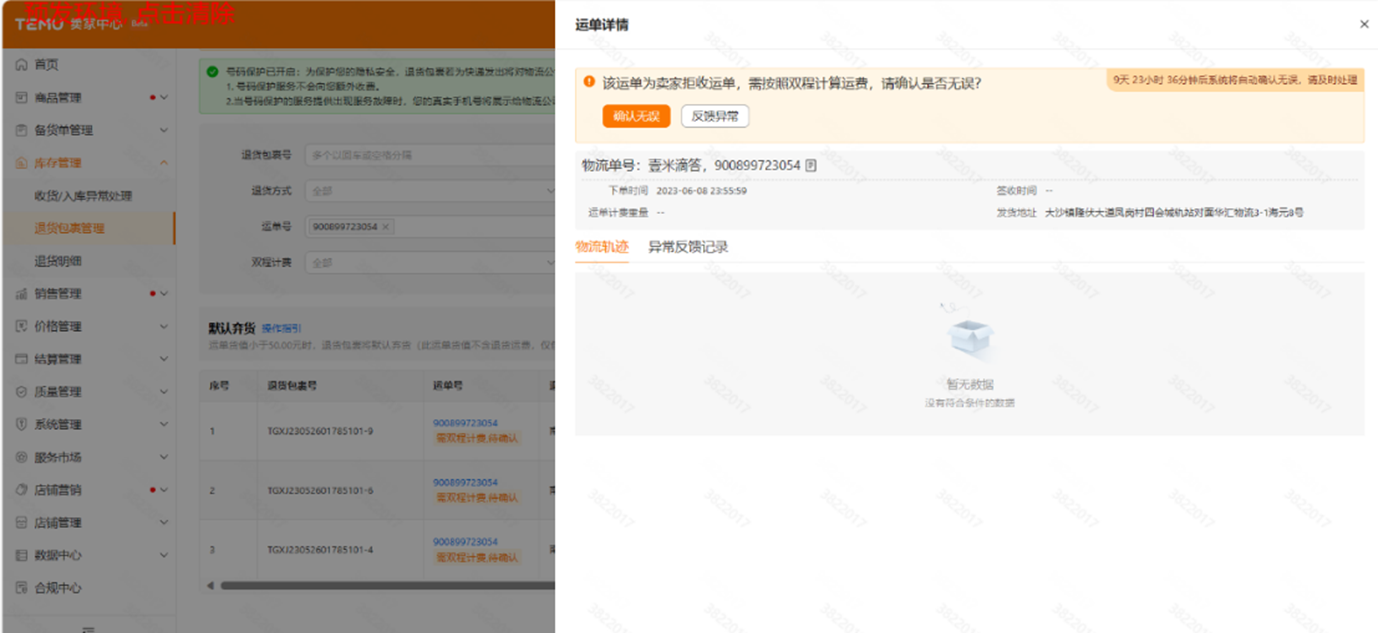Select the 物流轨迹 tab
The width and height of the screenshot is (1378, 633).
602,247
